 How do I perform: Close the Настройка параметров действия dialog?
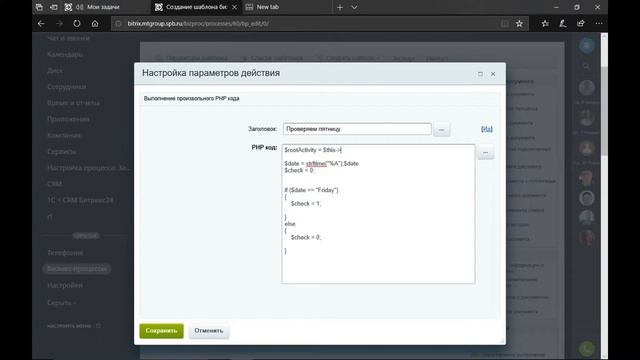[x=493, y=74]
